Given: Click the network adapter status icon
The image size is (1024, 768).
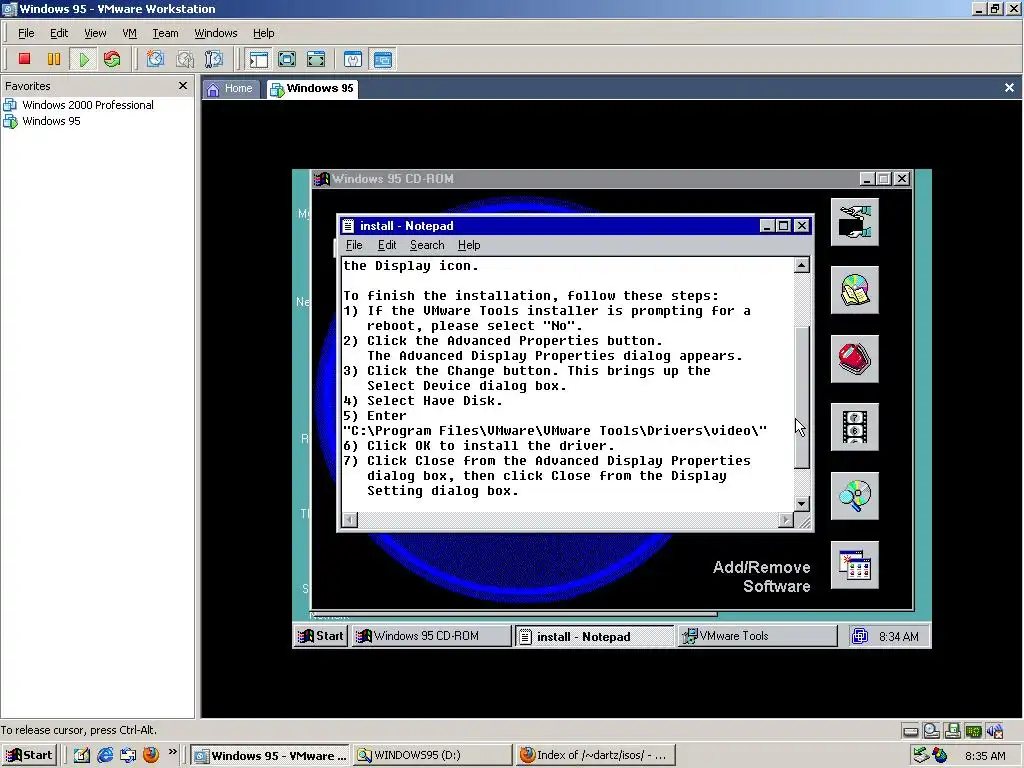Looking at the screenshot, I should tap(973, 731).
